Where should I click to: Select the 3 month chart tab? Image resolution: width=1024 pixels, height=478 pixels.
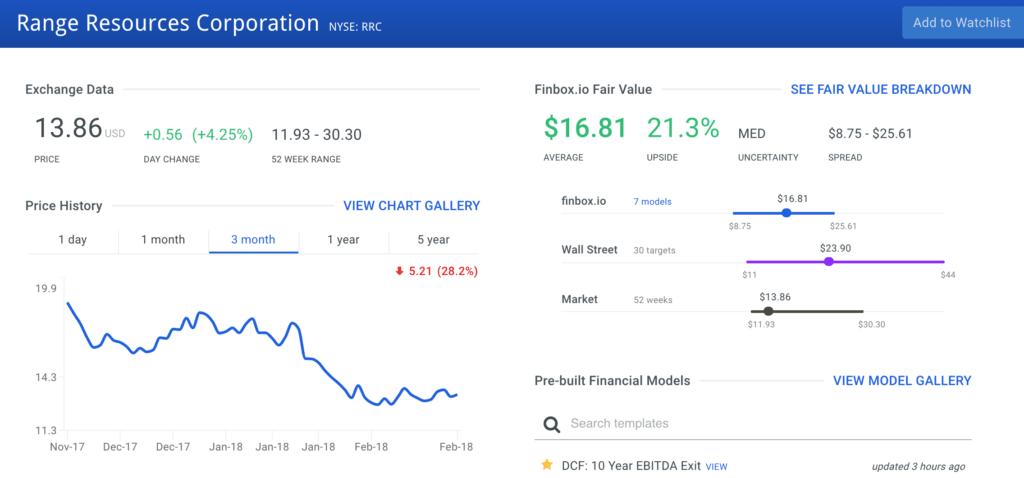point(253,240)
